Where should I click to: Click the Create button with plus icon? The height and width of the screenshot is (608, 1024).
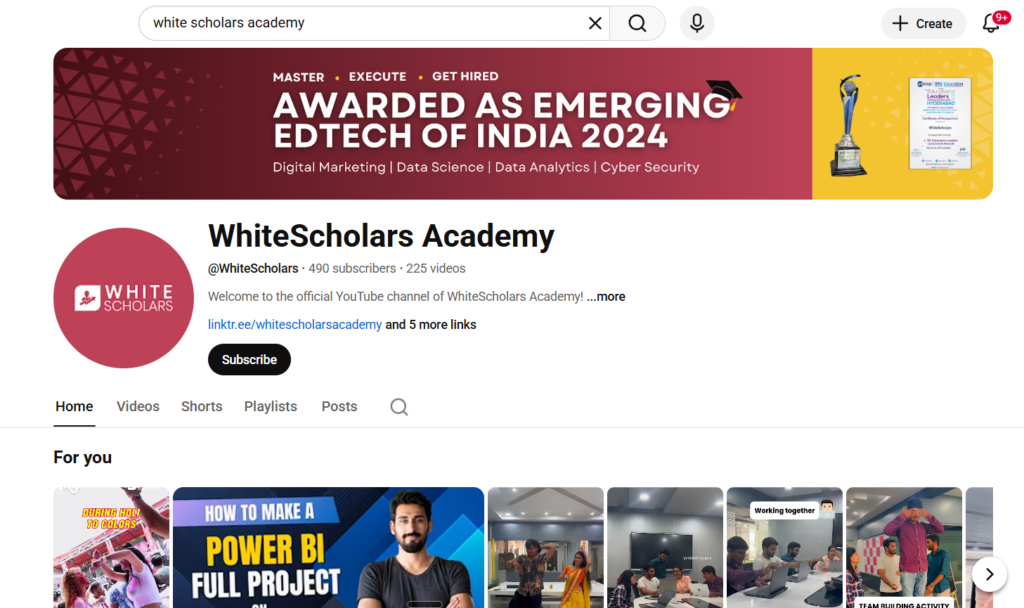pyautogui.click(x=923, y=24)
